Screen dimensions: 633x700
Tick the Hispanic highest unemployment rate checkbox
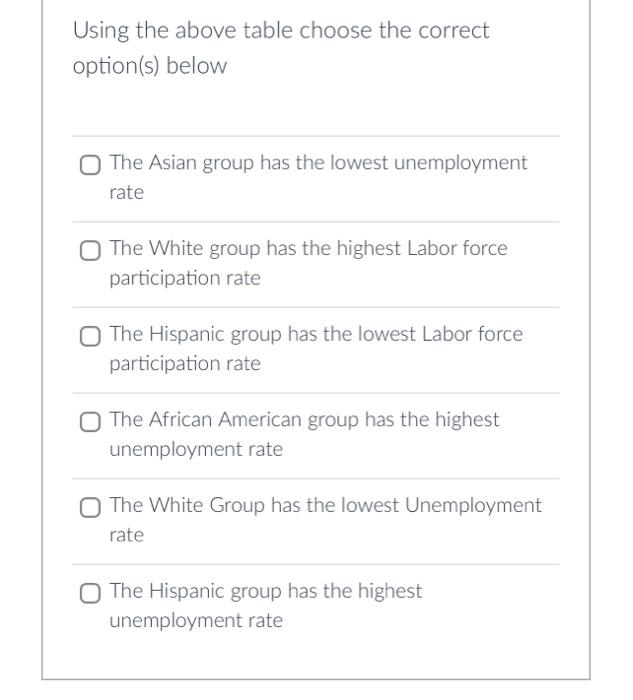(x=90, y=593)
